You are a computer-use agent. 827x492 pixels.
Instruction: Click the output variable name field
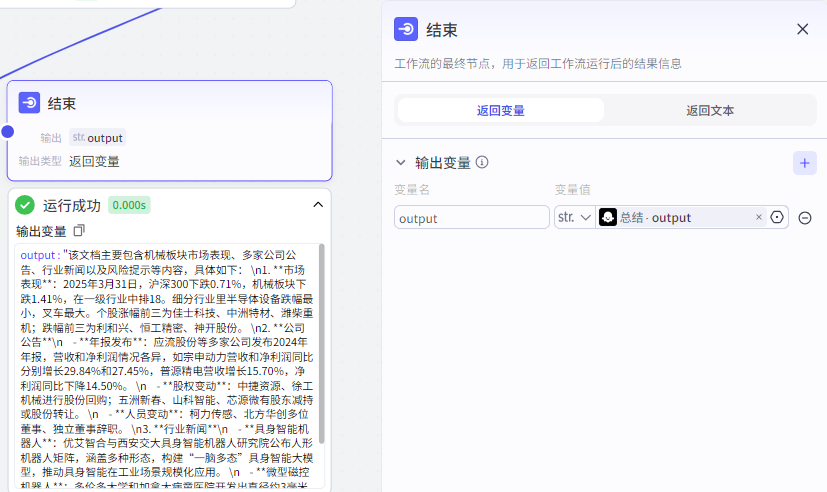(472, 217)
